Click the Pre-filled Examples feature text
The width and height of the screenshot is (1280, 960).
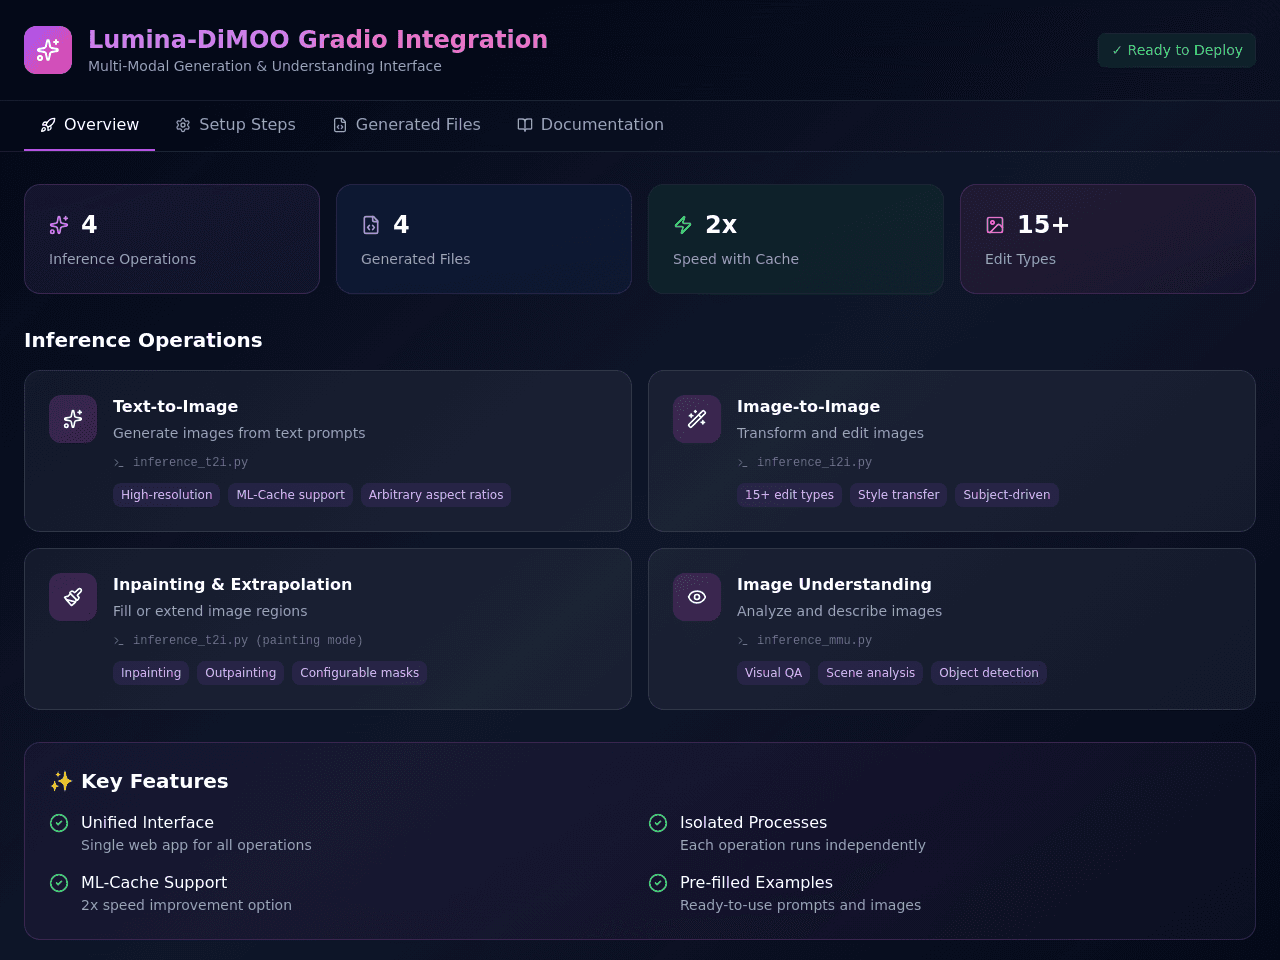pos(756,882)
